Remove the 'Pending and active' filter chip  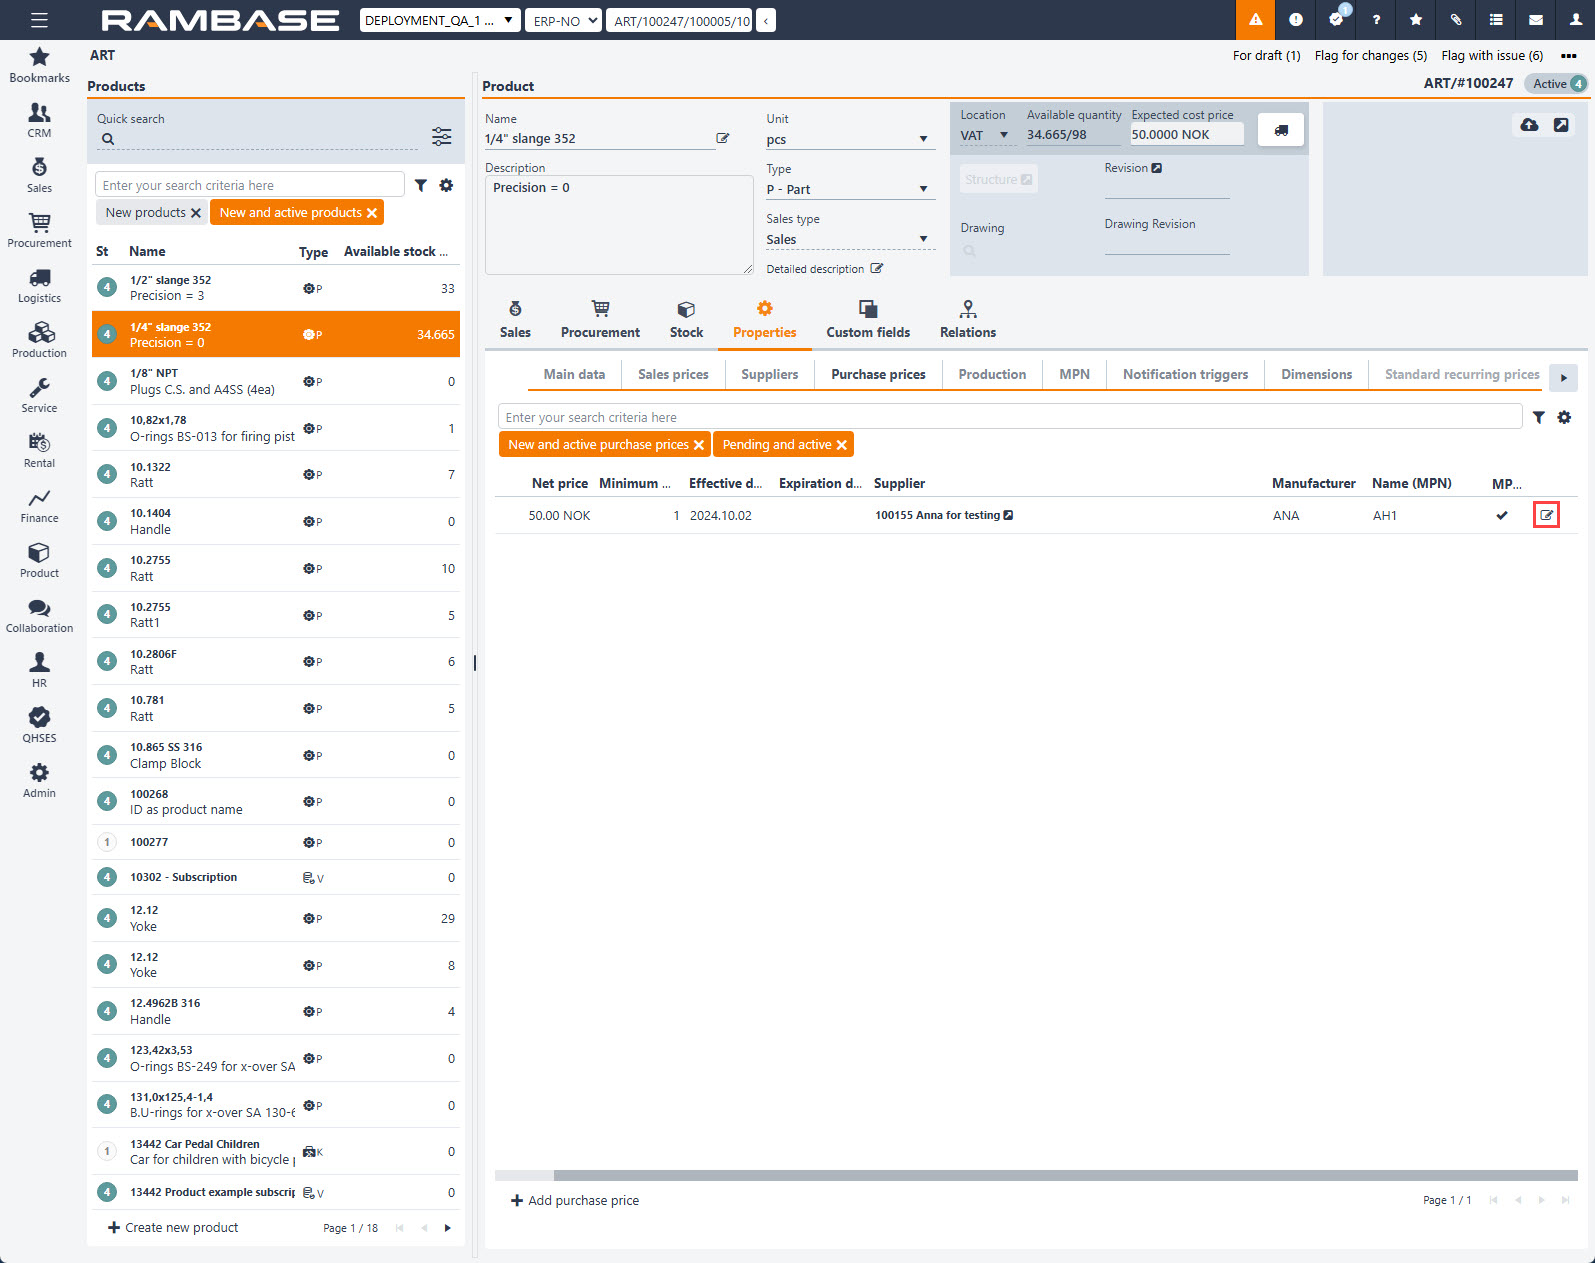[842, 445]
